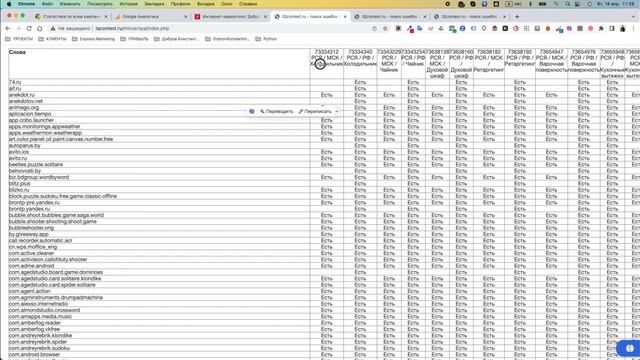Click the purple icon in the translate popup
Viewport: 640px width, 360px height.
[x=252, y=111]
